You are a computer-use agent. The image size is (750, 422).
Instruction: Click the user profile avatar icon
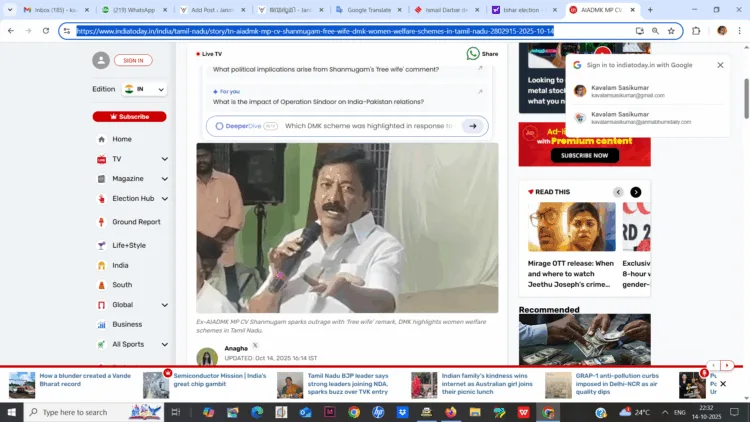coord(100,61)
